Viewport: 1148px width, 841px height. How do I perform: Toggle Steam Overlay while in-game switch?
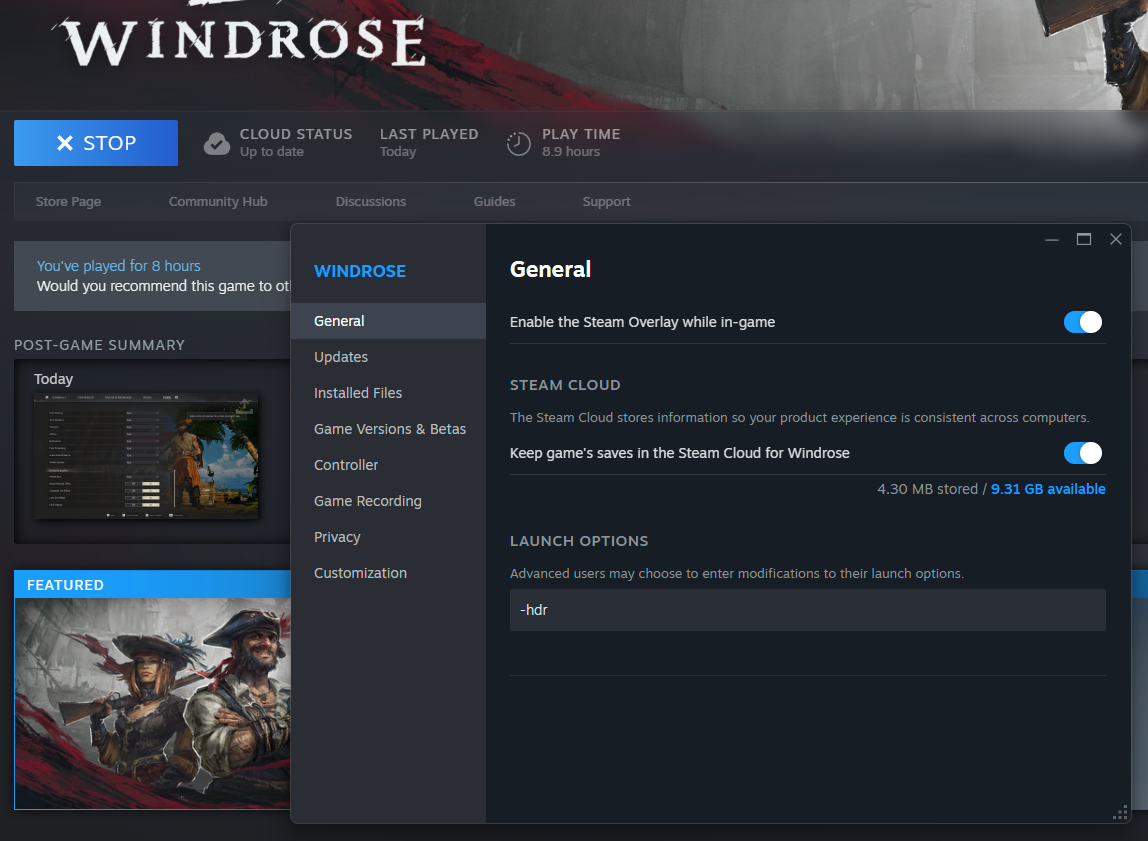(x=1082, y=322)
